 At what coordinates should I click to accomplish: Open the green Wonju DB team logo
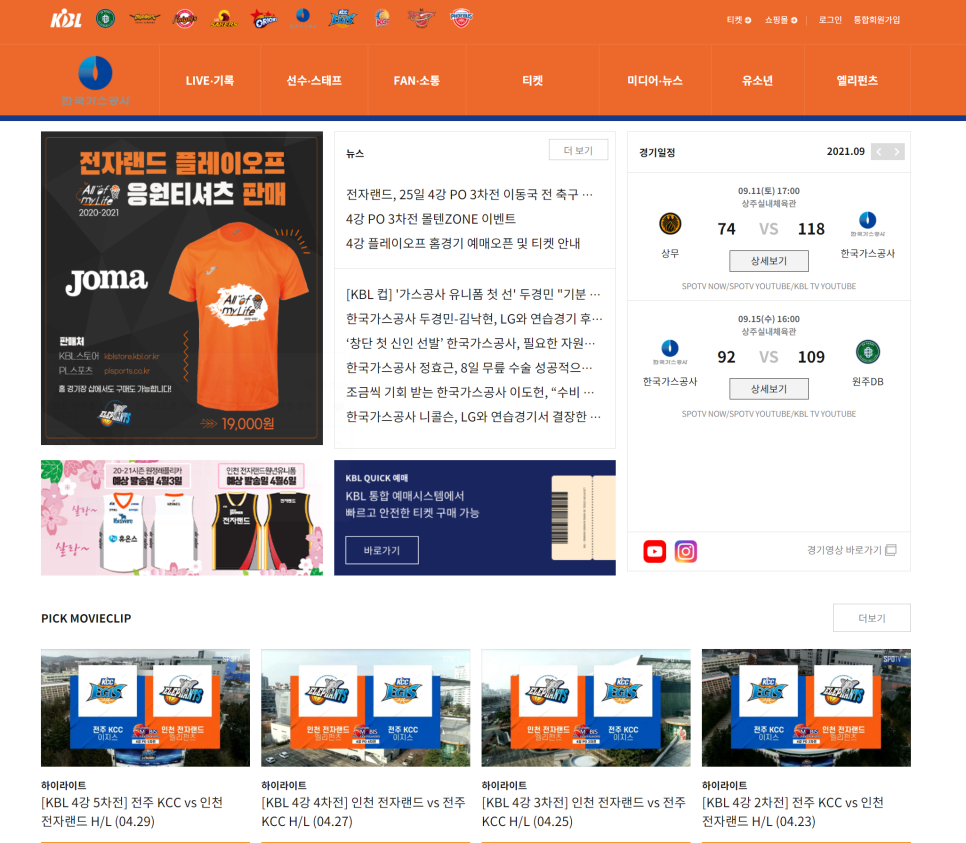tap(105, 18)
